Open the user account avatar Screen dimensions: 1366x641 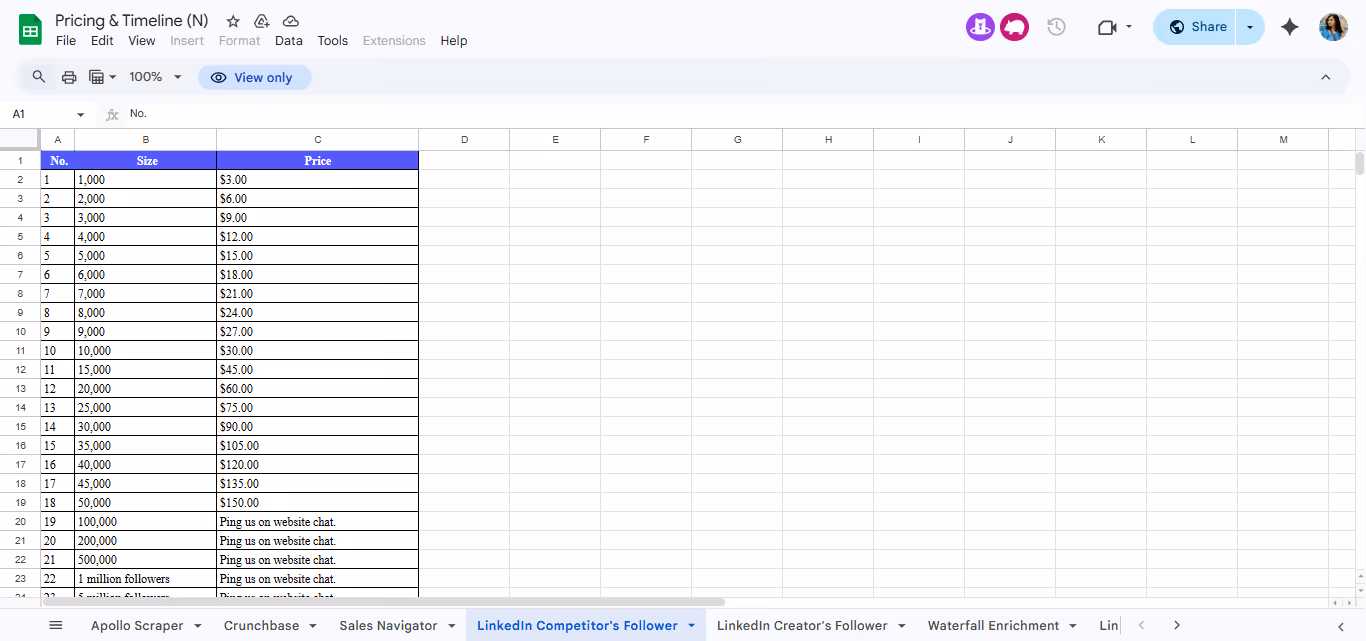pos(1333,27)
